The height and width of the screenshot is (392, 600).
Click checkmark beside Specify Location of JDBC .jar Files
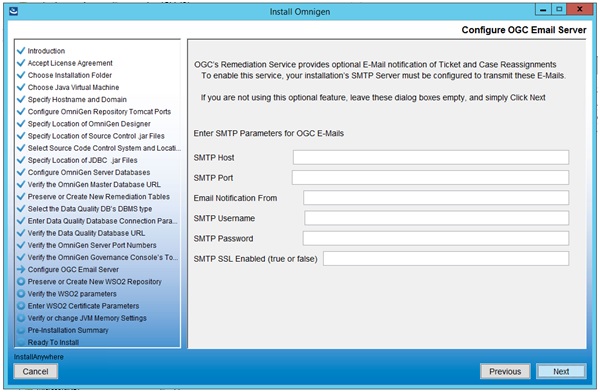click(x=21, y=160)
